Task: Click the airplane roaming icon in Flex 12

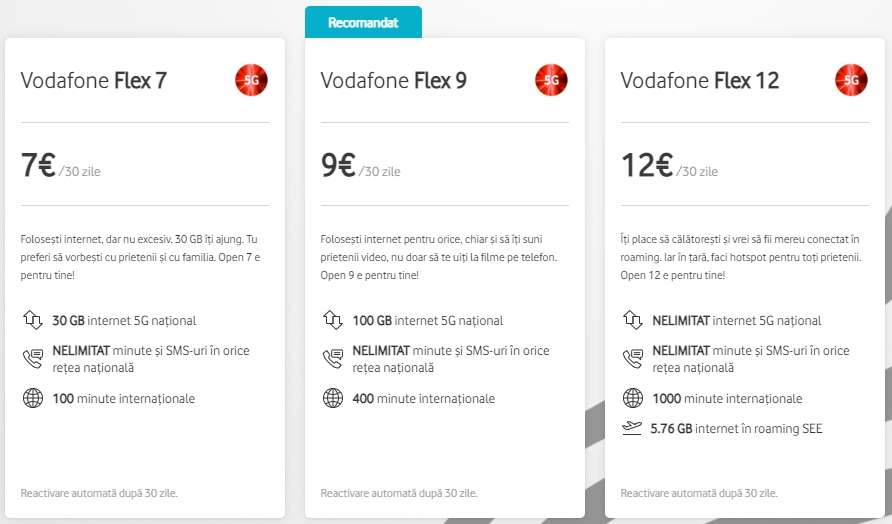Action: 632,428
